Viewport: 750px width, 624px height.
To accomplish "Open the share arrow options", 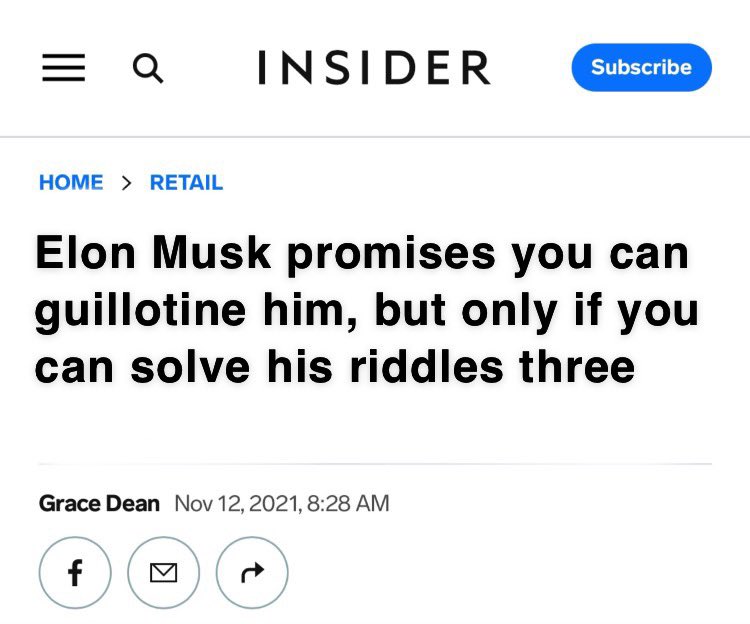I will (252, 572).
